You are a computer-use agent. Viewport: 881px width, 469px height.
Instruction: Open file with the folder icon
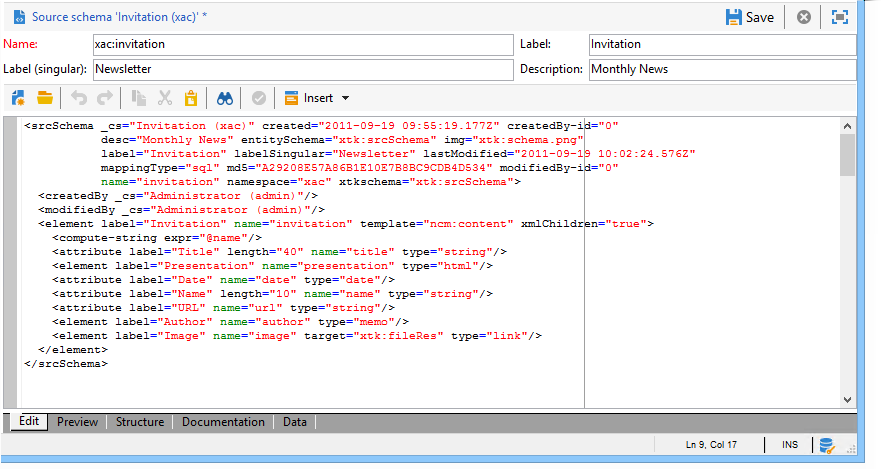(45, 98)
